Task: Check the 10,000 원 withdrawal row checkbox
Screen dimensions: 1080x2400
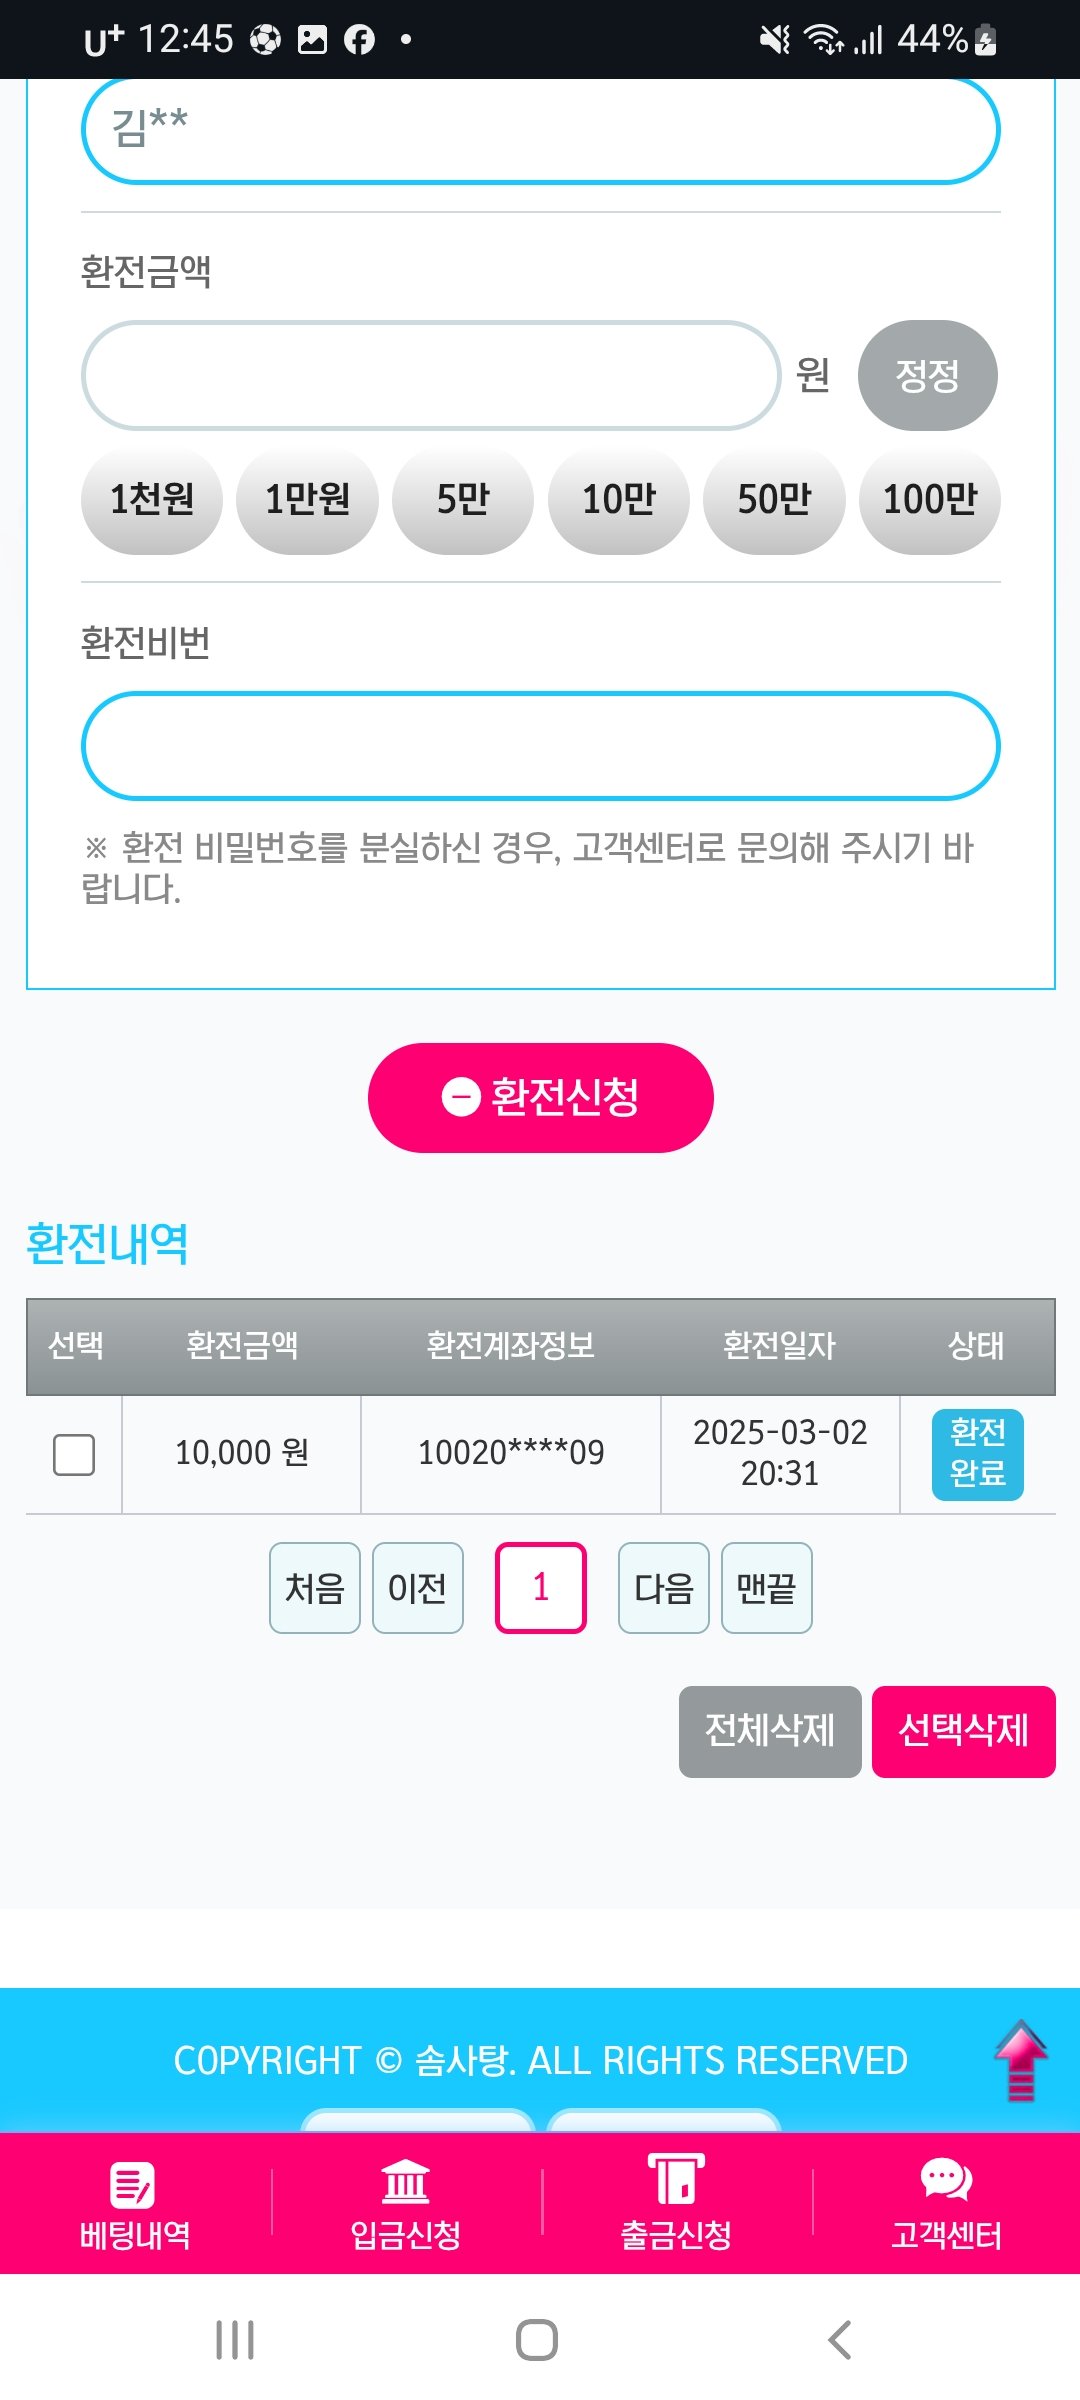Action: tap(74, 1454)
